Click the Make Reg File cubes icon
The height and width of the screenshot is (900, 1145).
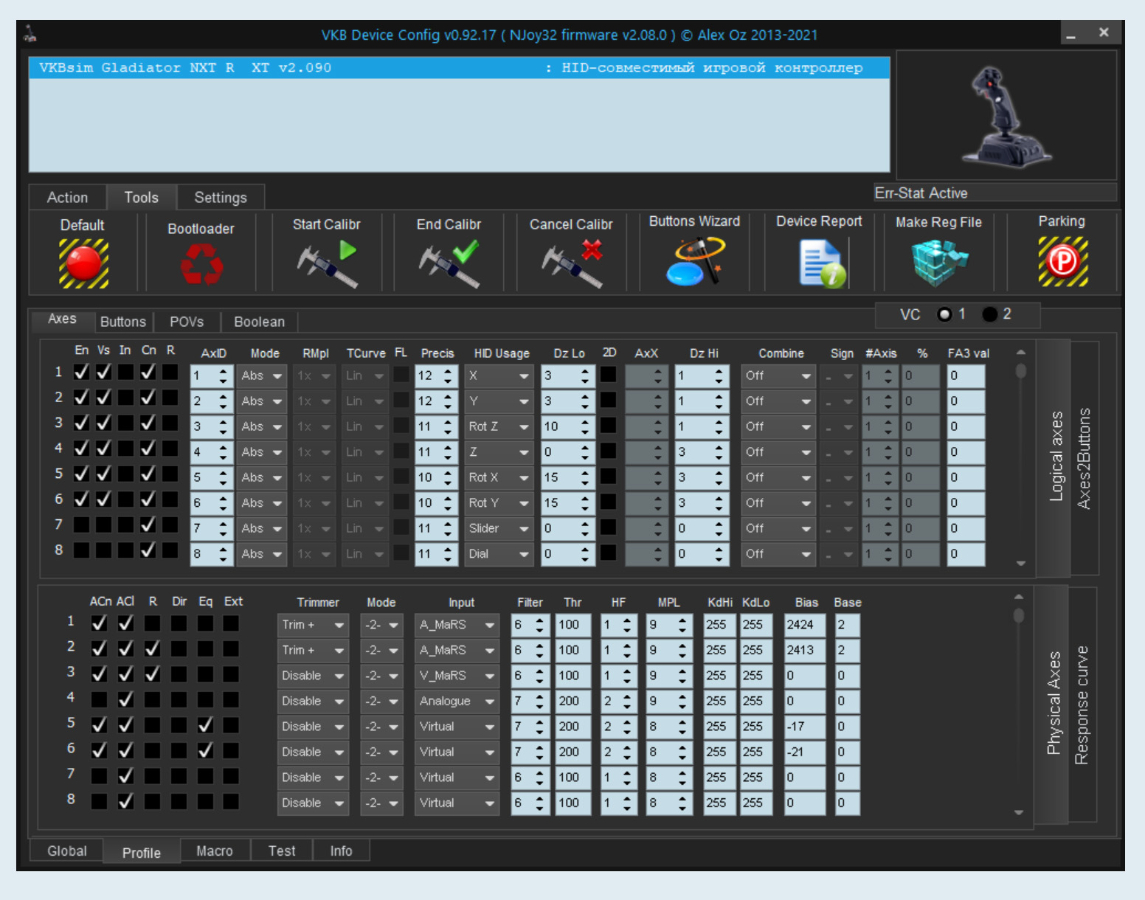pyautogui.click(x=938, y=262)
